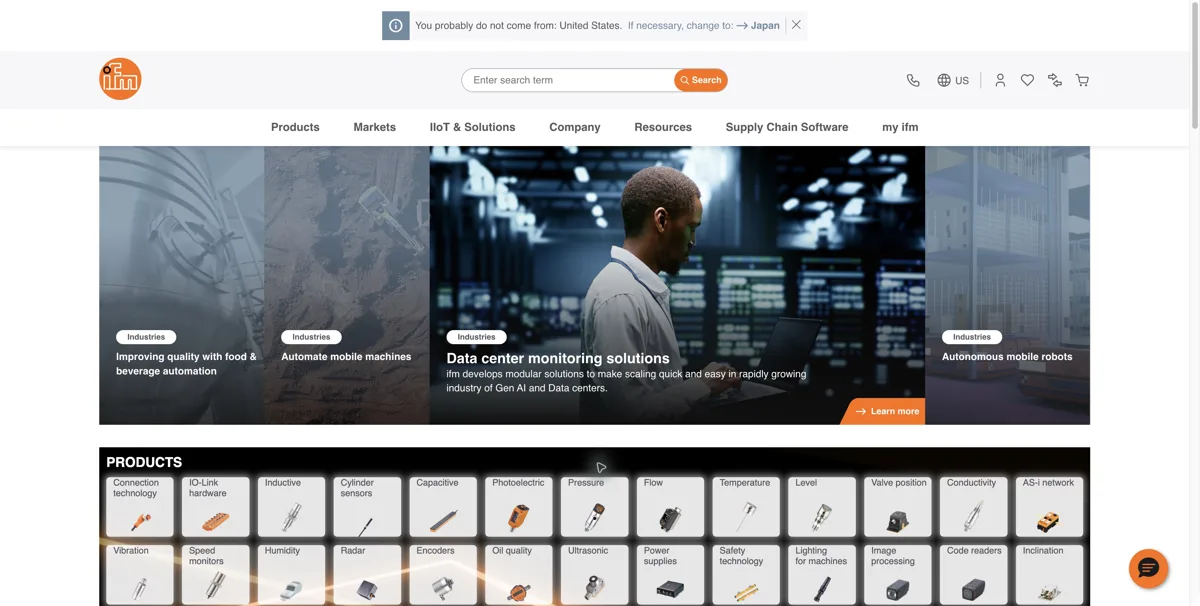Open Safety technology product tile
The image size is (1200, 606).
(746, 574)
